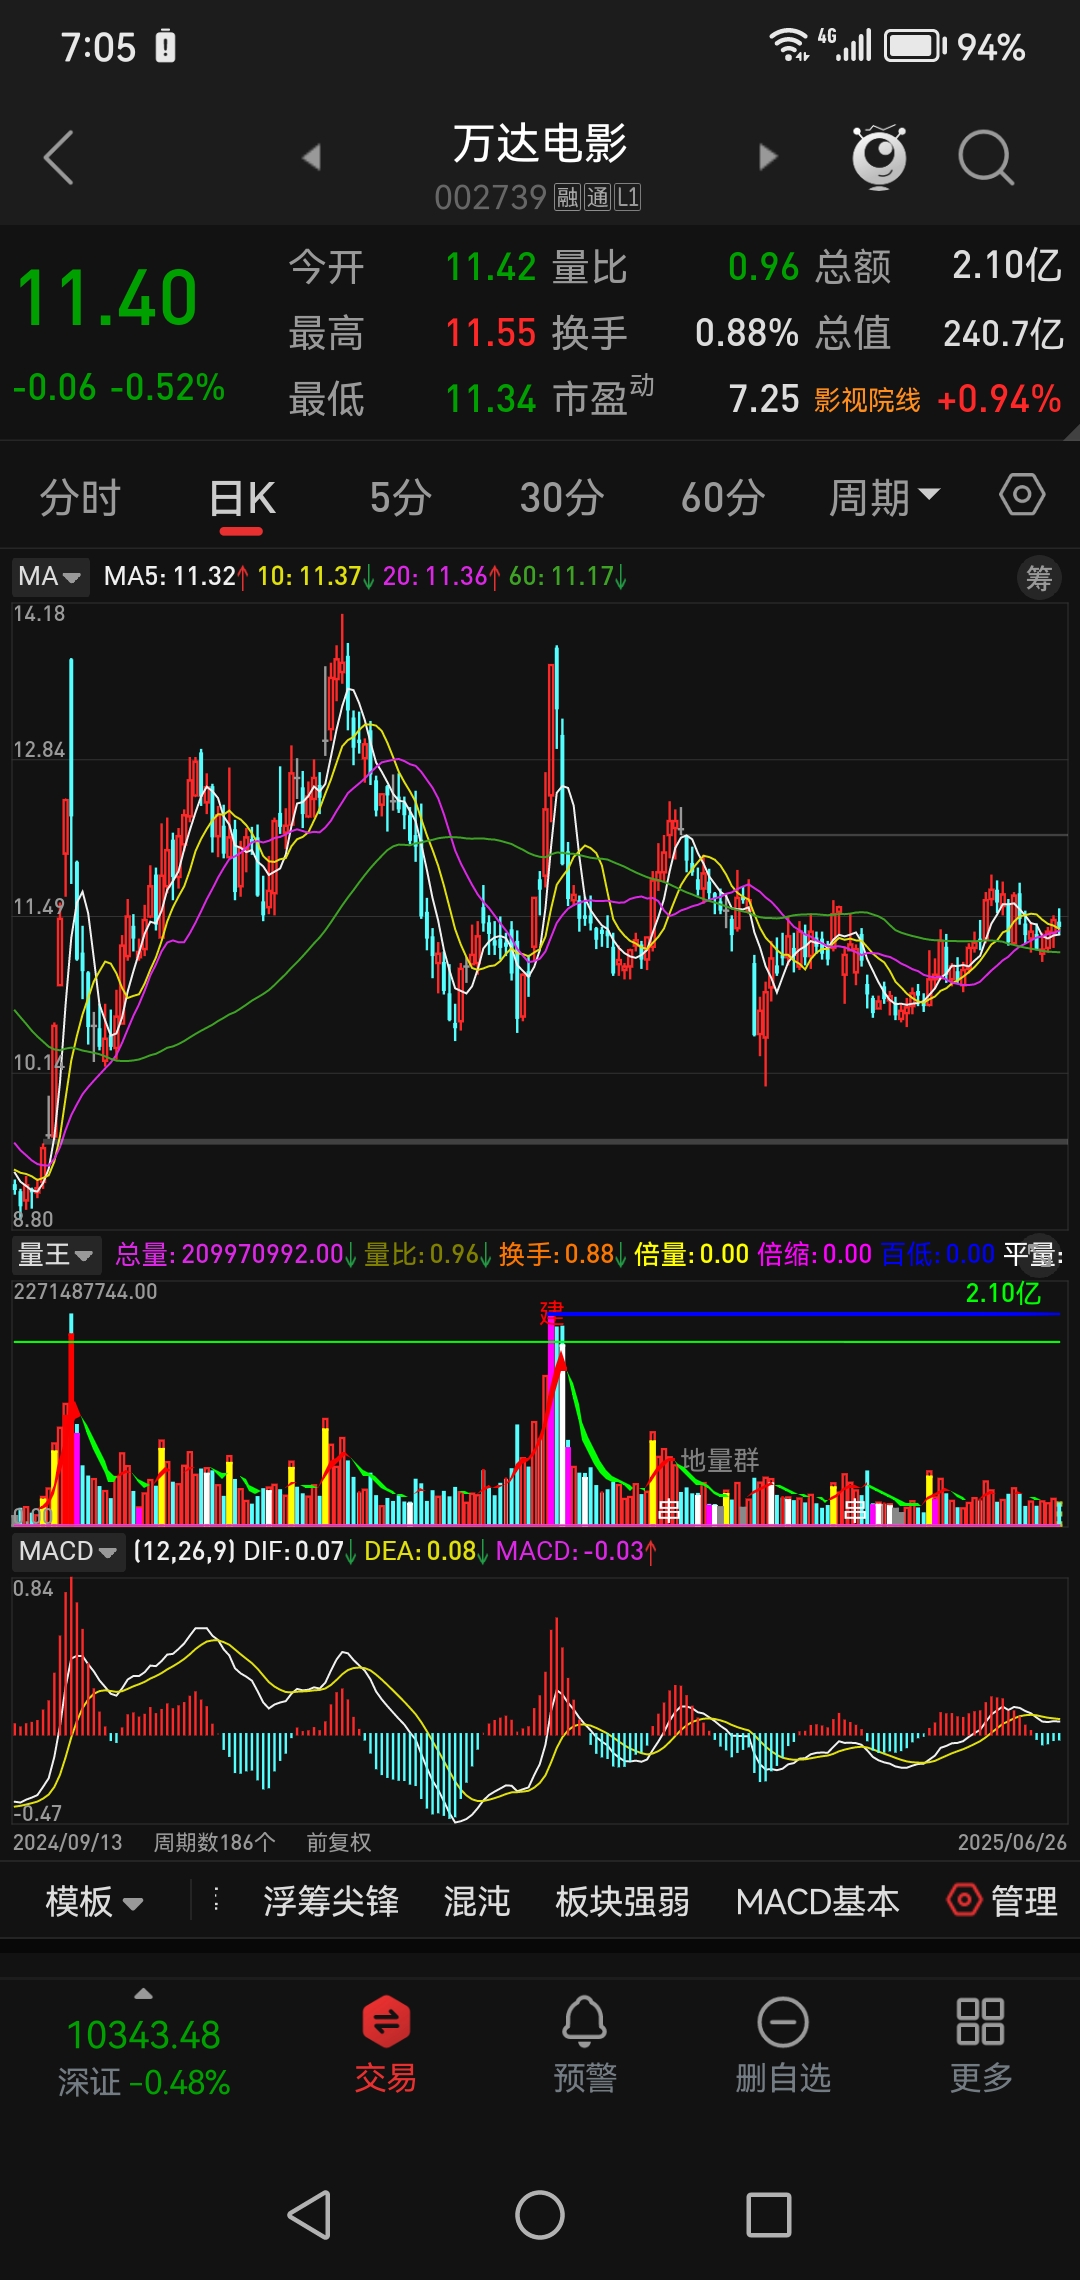Open the 周期 period dropdown
This screenshot has height=2280, width=1080.
(884, 497)
